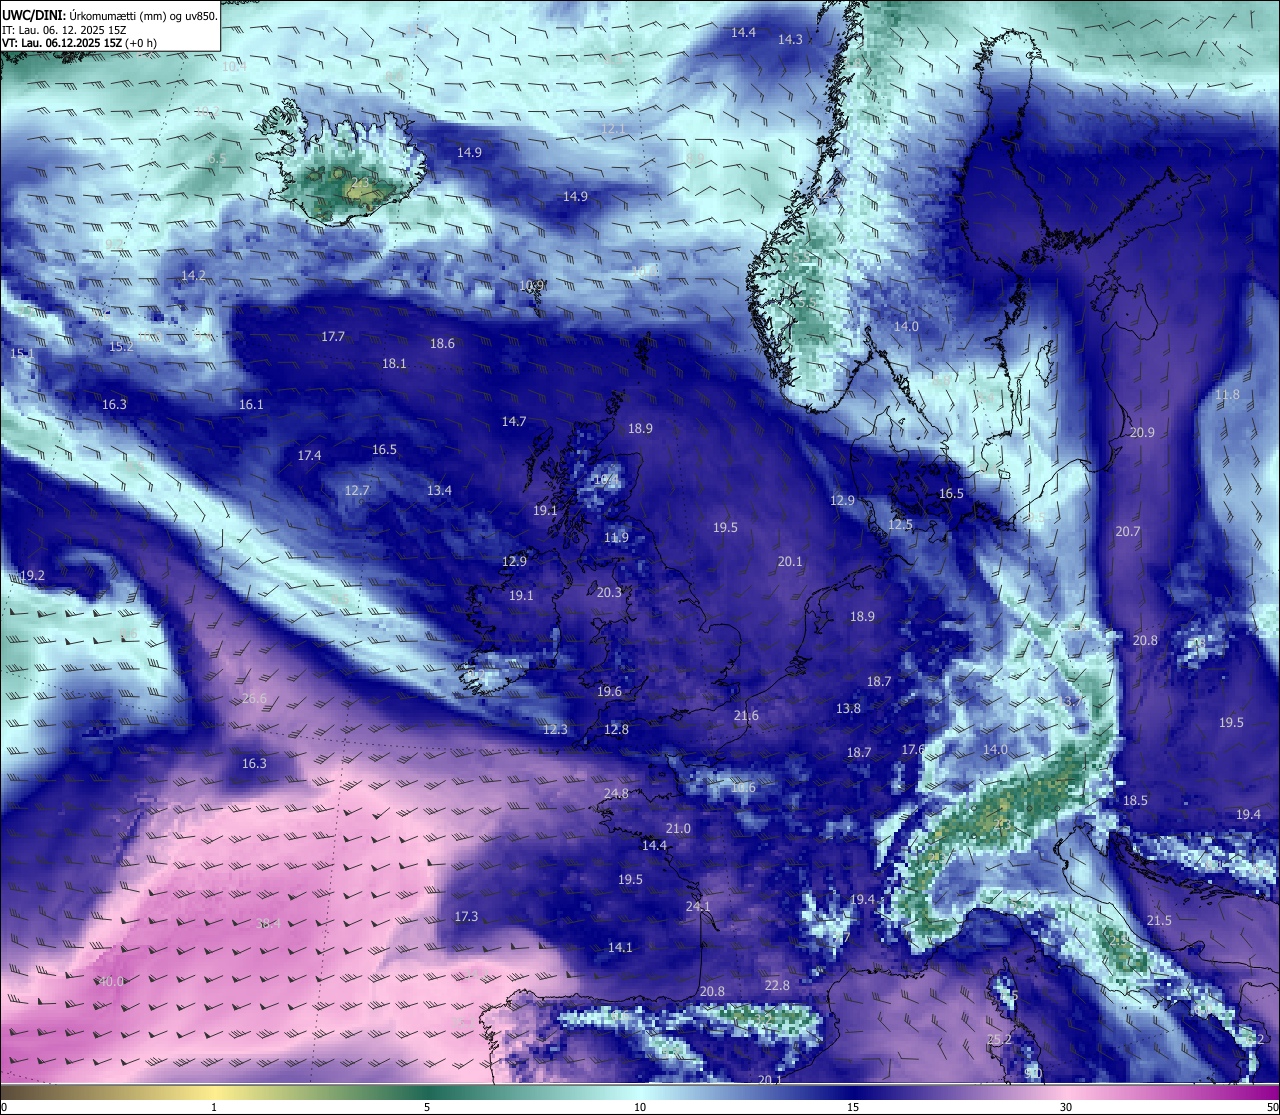Click the 12.3 value label
This screenshot has height=1115, width=1280.
[x=555, y=729]
